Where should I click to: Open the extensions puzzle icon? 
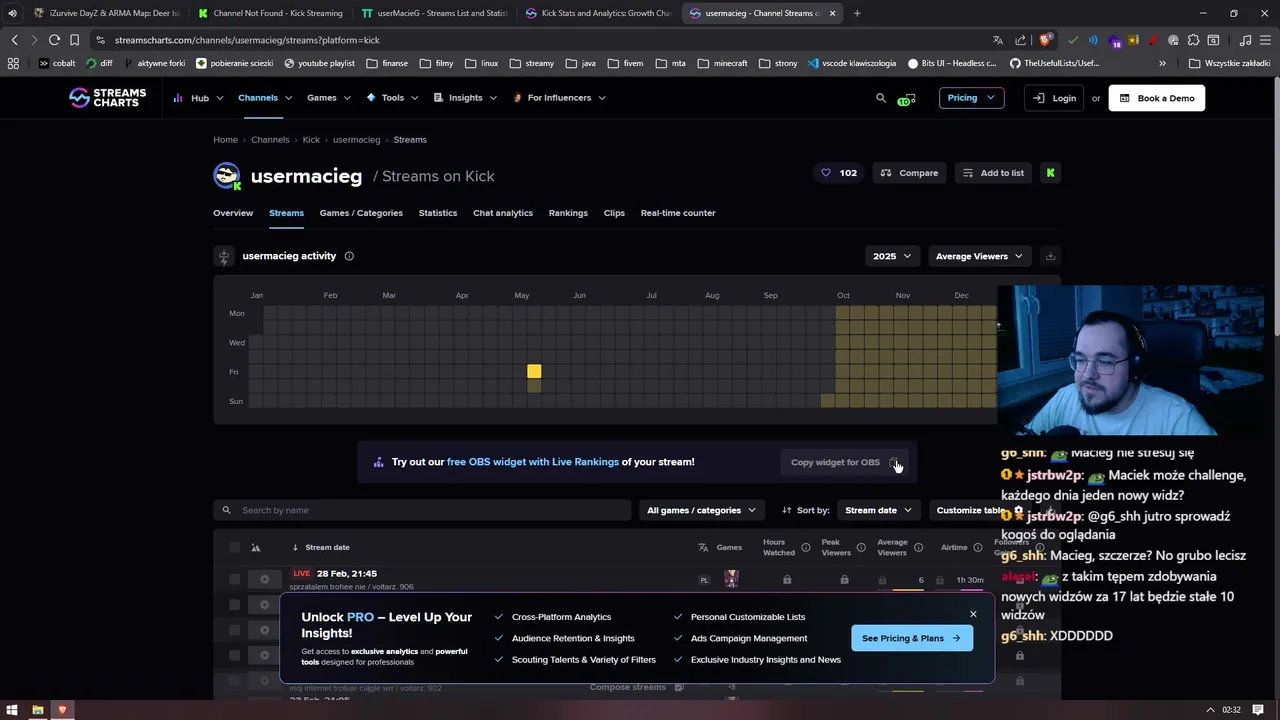(1193, 40)
